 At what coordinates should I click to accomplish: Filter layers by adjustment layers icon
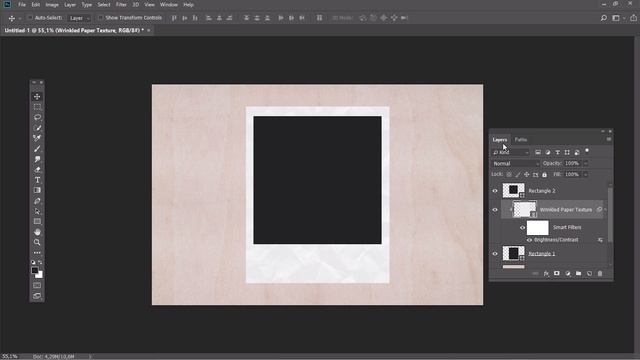coord(548,152)
